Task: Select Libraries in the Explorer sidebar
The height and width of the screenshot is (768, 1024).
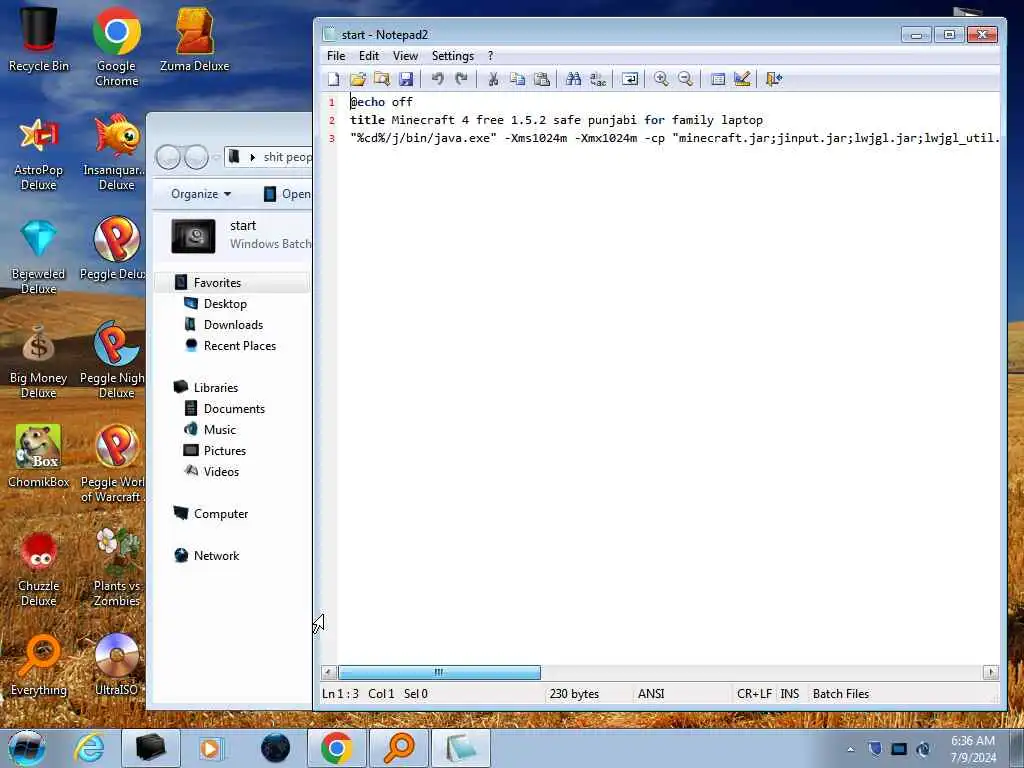Action: (216, 387)
